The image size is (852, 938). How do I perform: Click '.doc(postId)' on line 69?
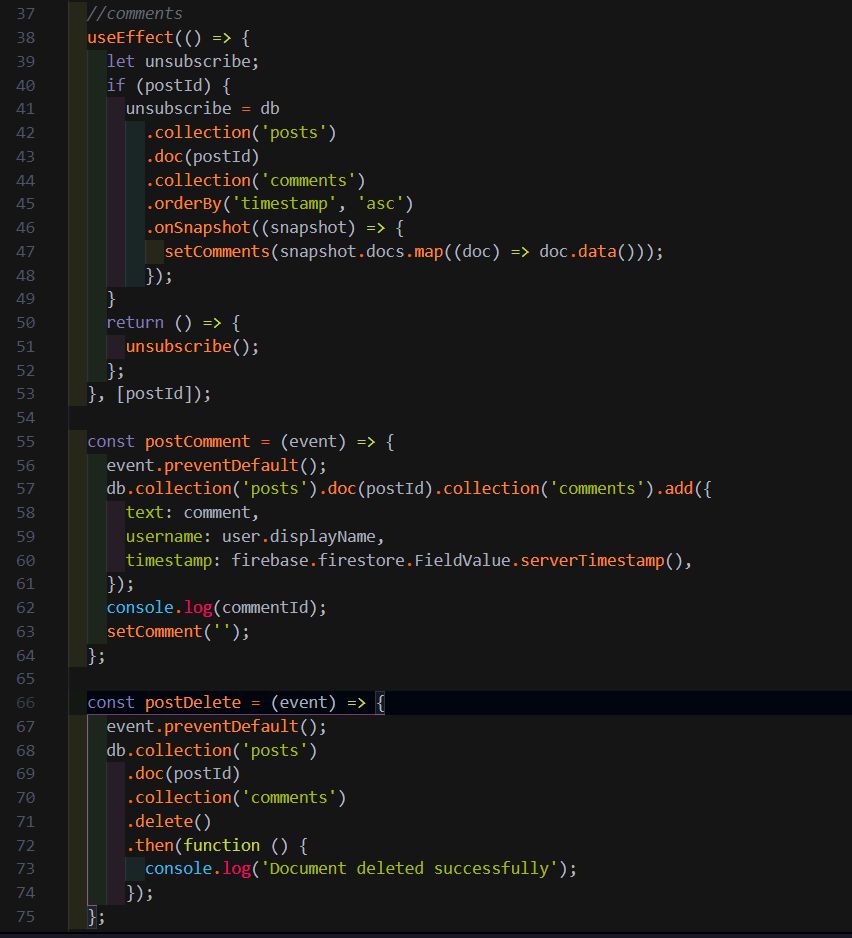[183, 773]
